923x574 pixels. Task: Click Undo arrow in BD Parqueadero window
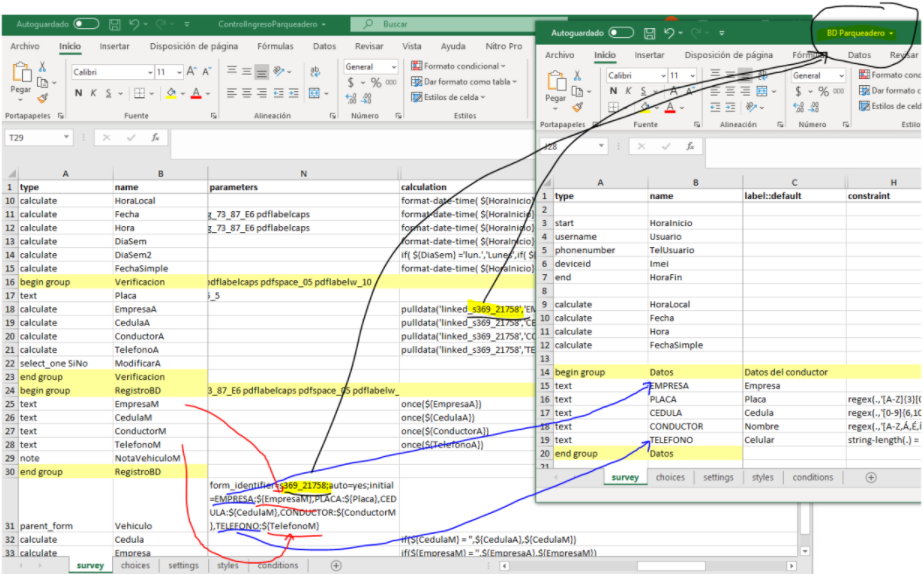[669, 33]
